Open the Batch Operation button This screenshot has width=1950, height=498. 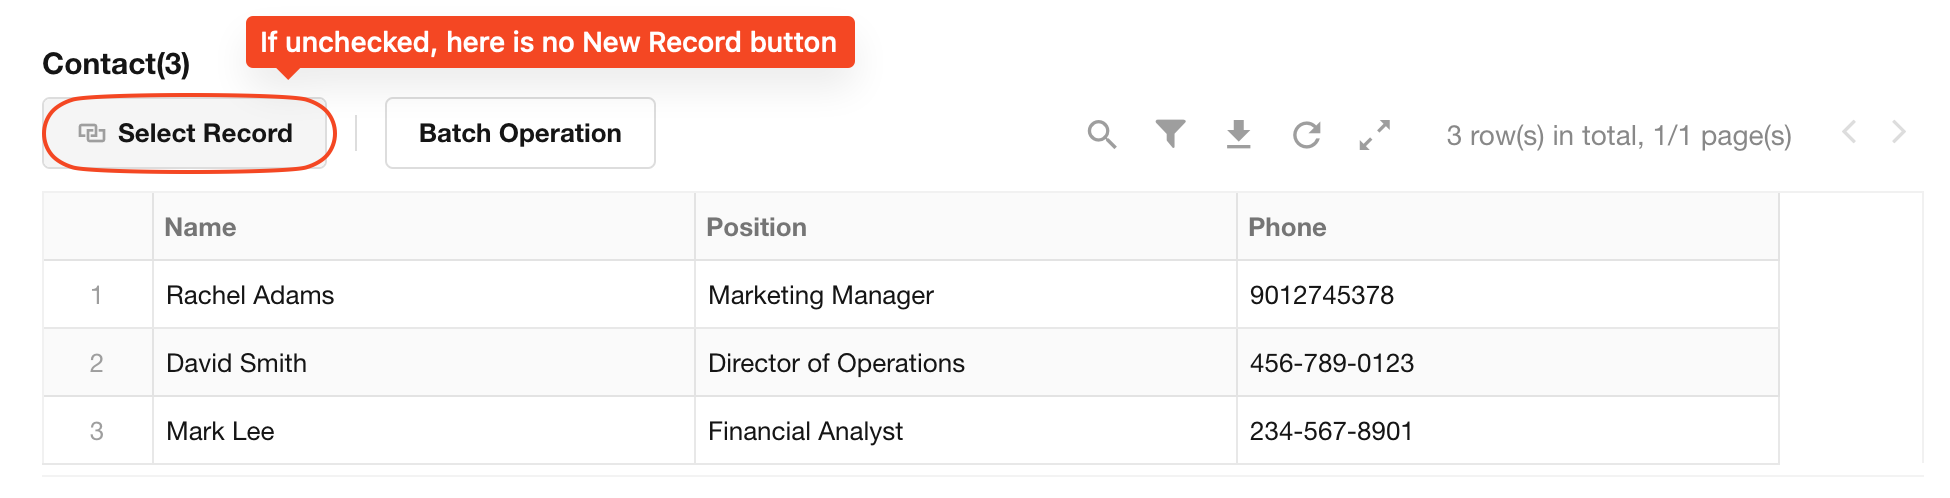(520, 133)
